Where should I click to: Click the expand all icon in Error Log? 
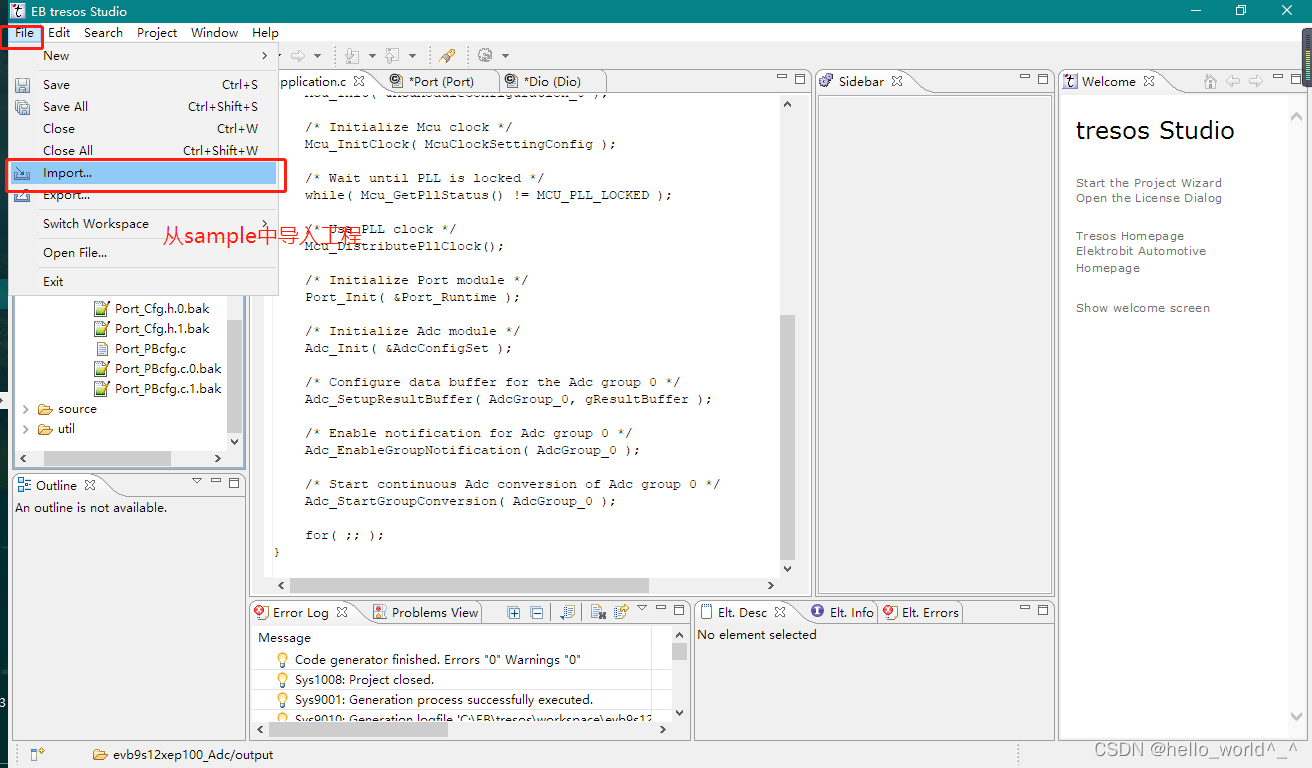click(514, 612)
